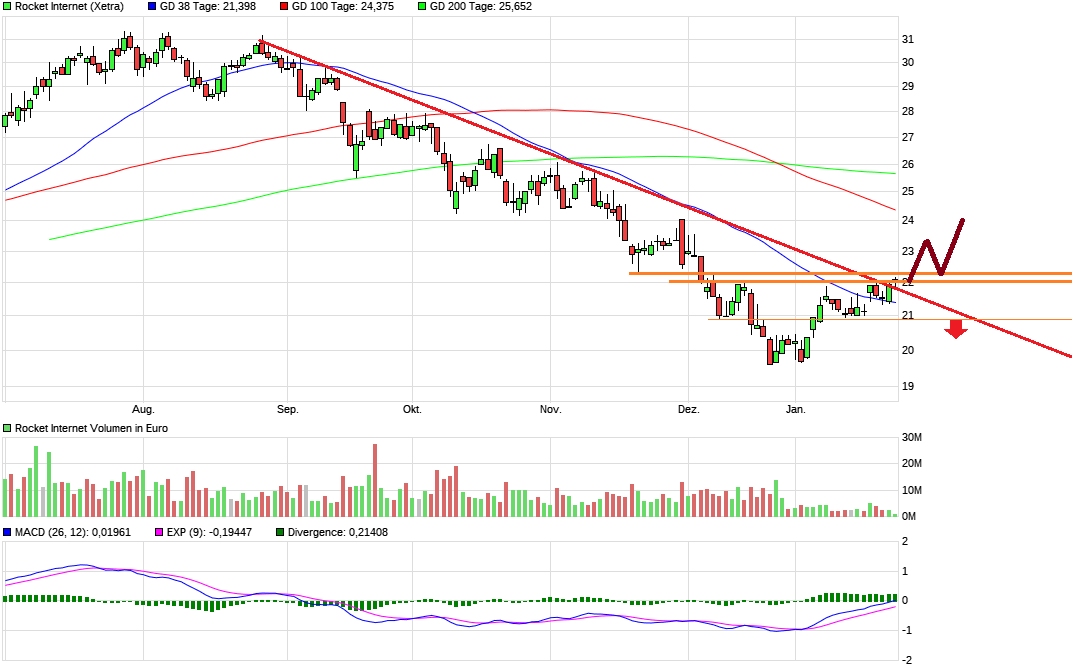This screenshot has width=1072, height=670.
Task: Select the Okt. axis label
Action: pyautogui.click(x=410, y=409)
